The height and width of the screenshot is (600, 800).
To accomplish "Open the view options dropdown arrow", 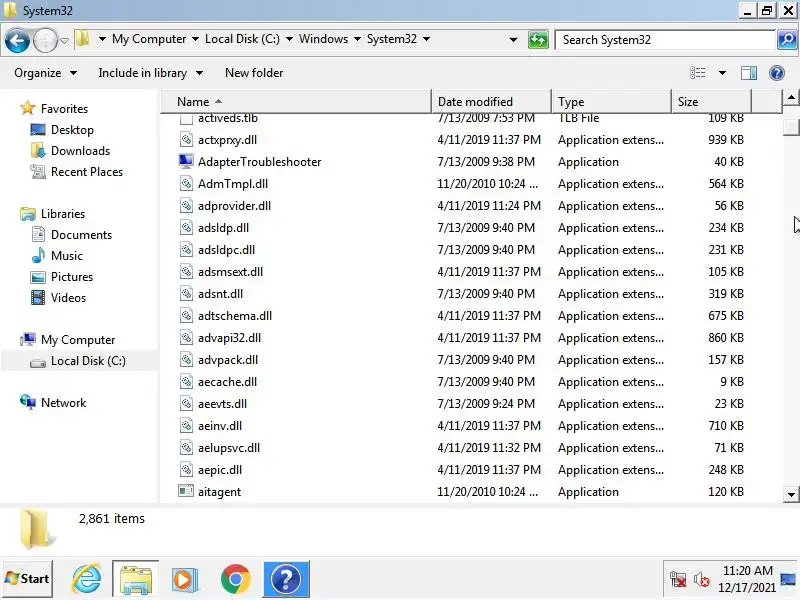I will click(722, 73).
